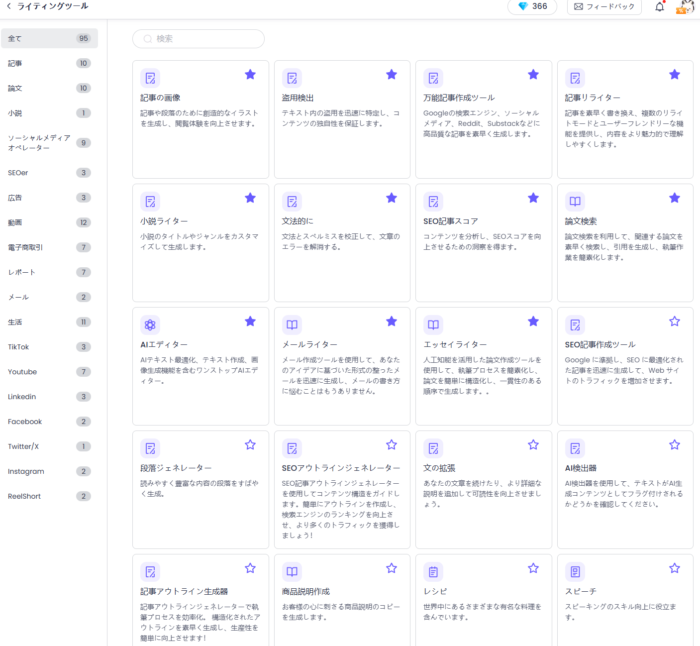Select the 論文 category

49,88
